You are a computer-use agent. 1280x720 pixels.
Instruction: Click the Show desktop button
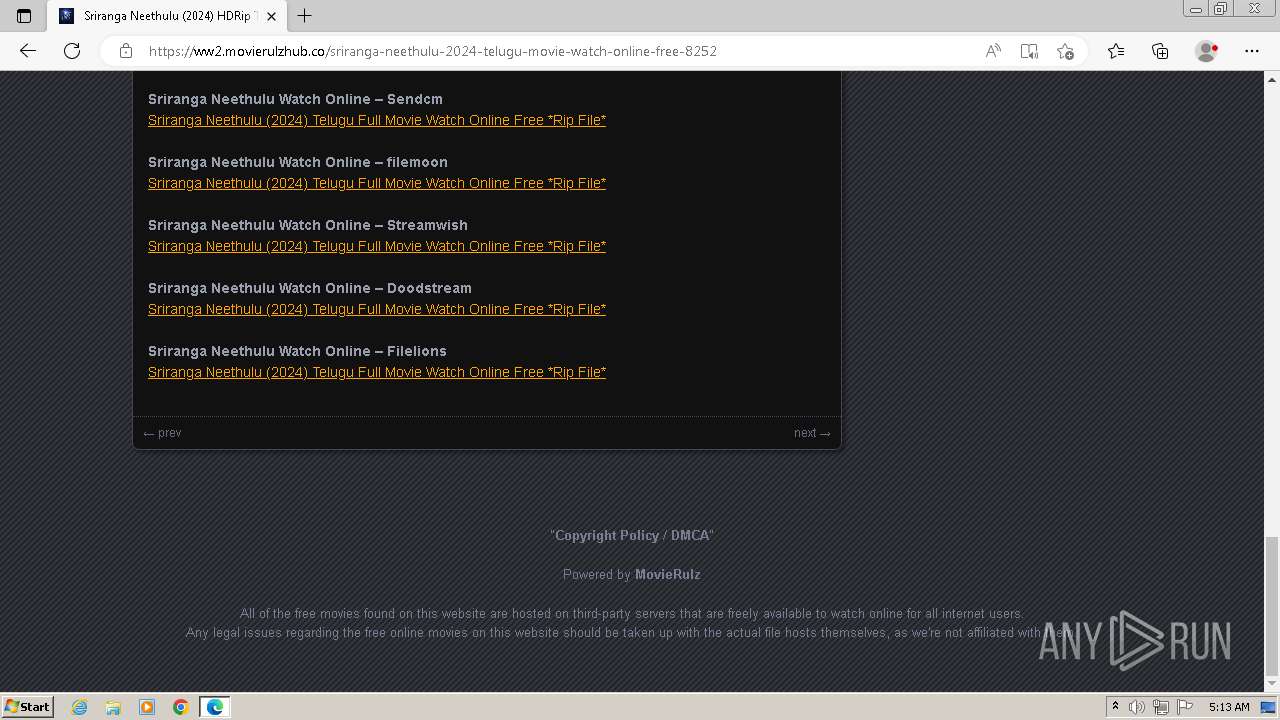1270,707
